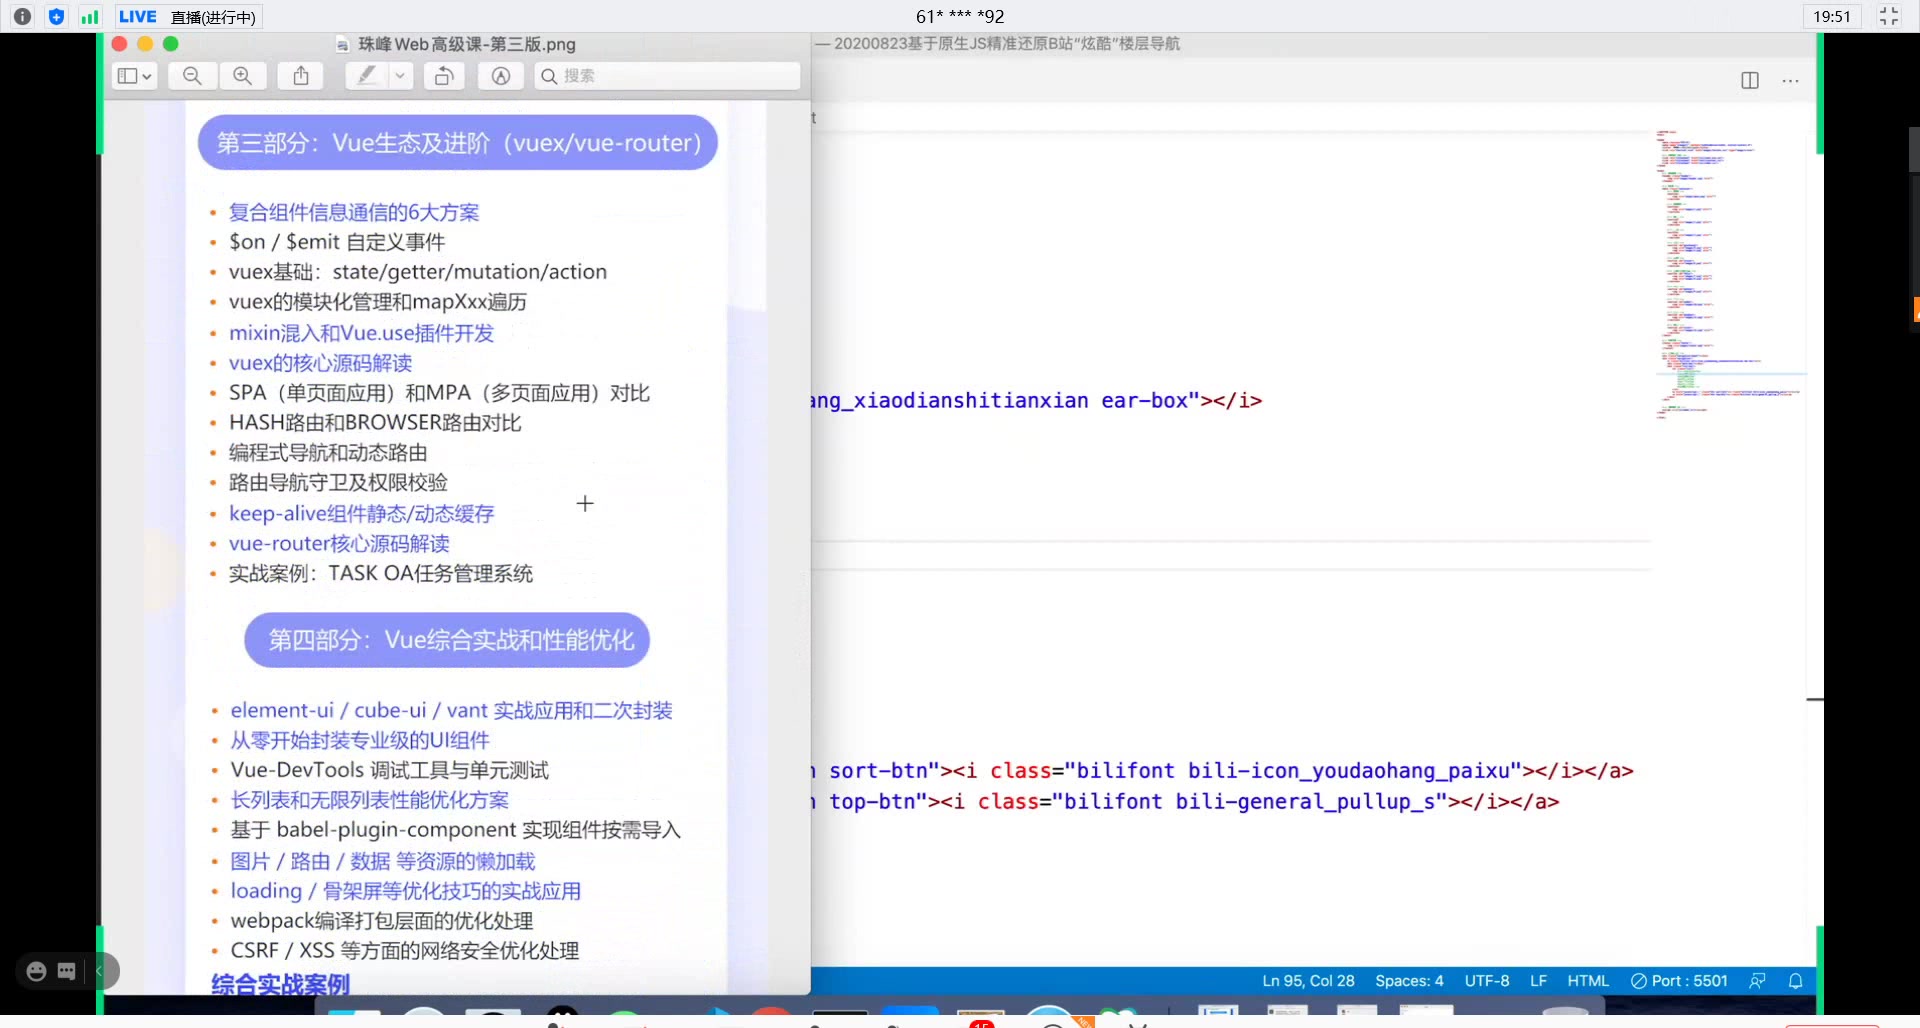
Task: Click keep-alive组件静态/动态缓存 line
Action: (362, 514)
